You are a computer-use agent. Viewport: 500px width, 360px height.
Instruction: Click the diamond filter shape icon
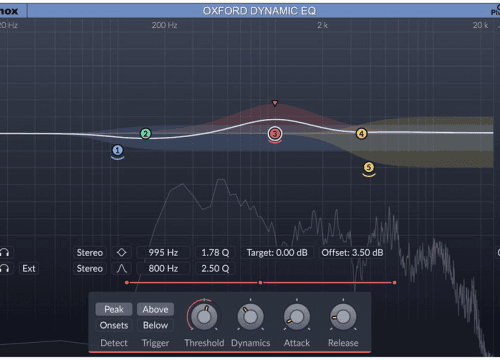pos(122,253)
